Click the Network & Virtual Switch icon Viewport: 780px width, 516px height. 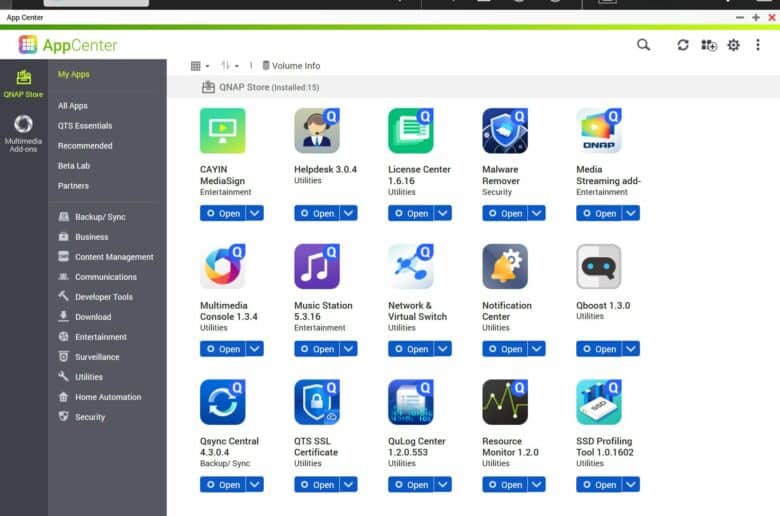coord(411,267)
